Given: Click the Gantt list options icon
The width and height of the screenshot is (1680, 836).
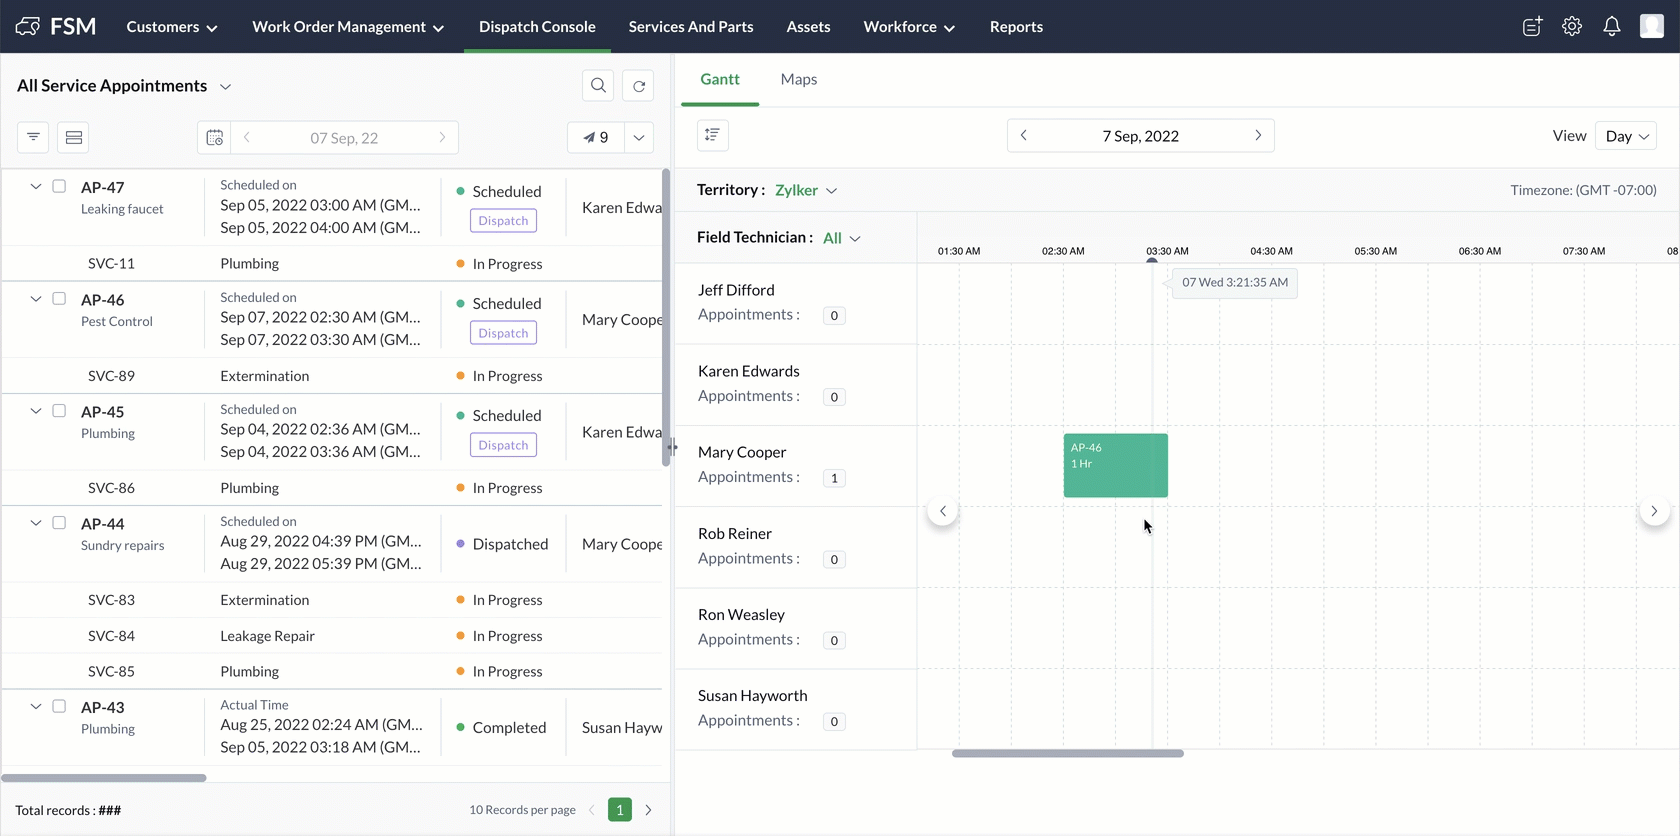Looking at the screenshot, I should 712,135.
